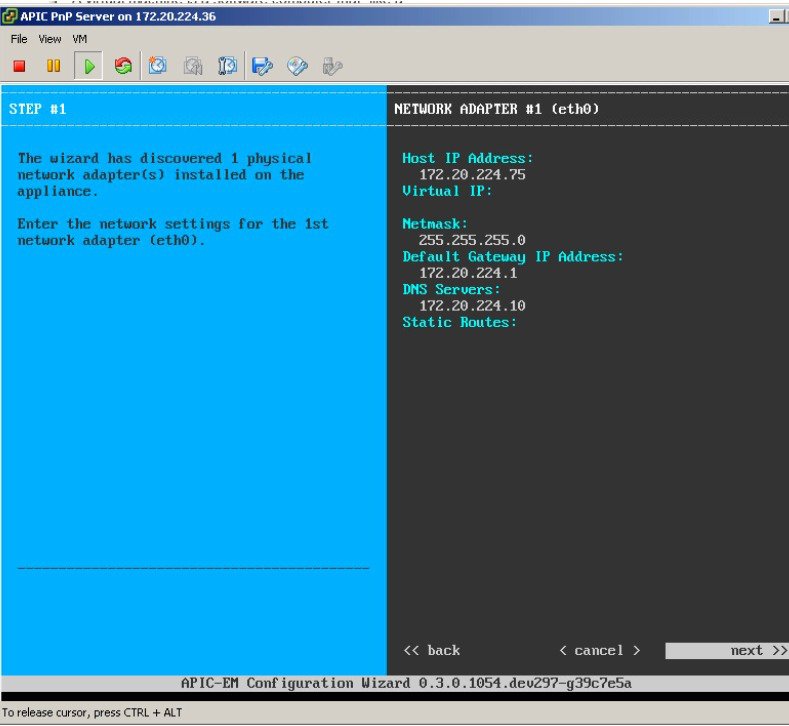The width and height of the screenshot is (789, 726).
Task: Click the VMware console title bar icon
Action: (x=9, y=16)
